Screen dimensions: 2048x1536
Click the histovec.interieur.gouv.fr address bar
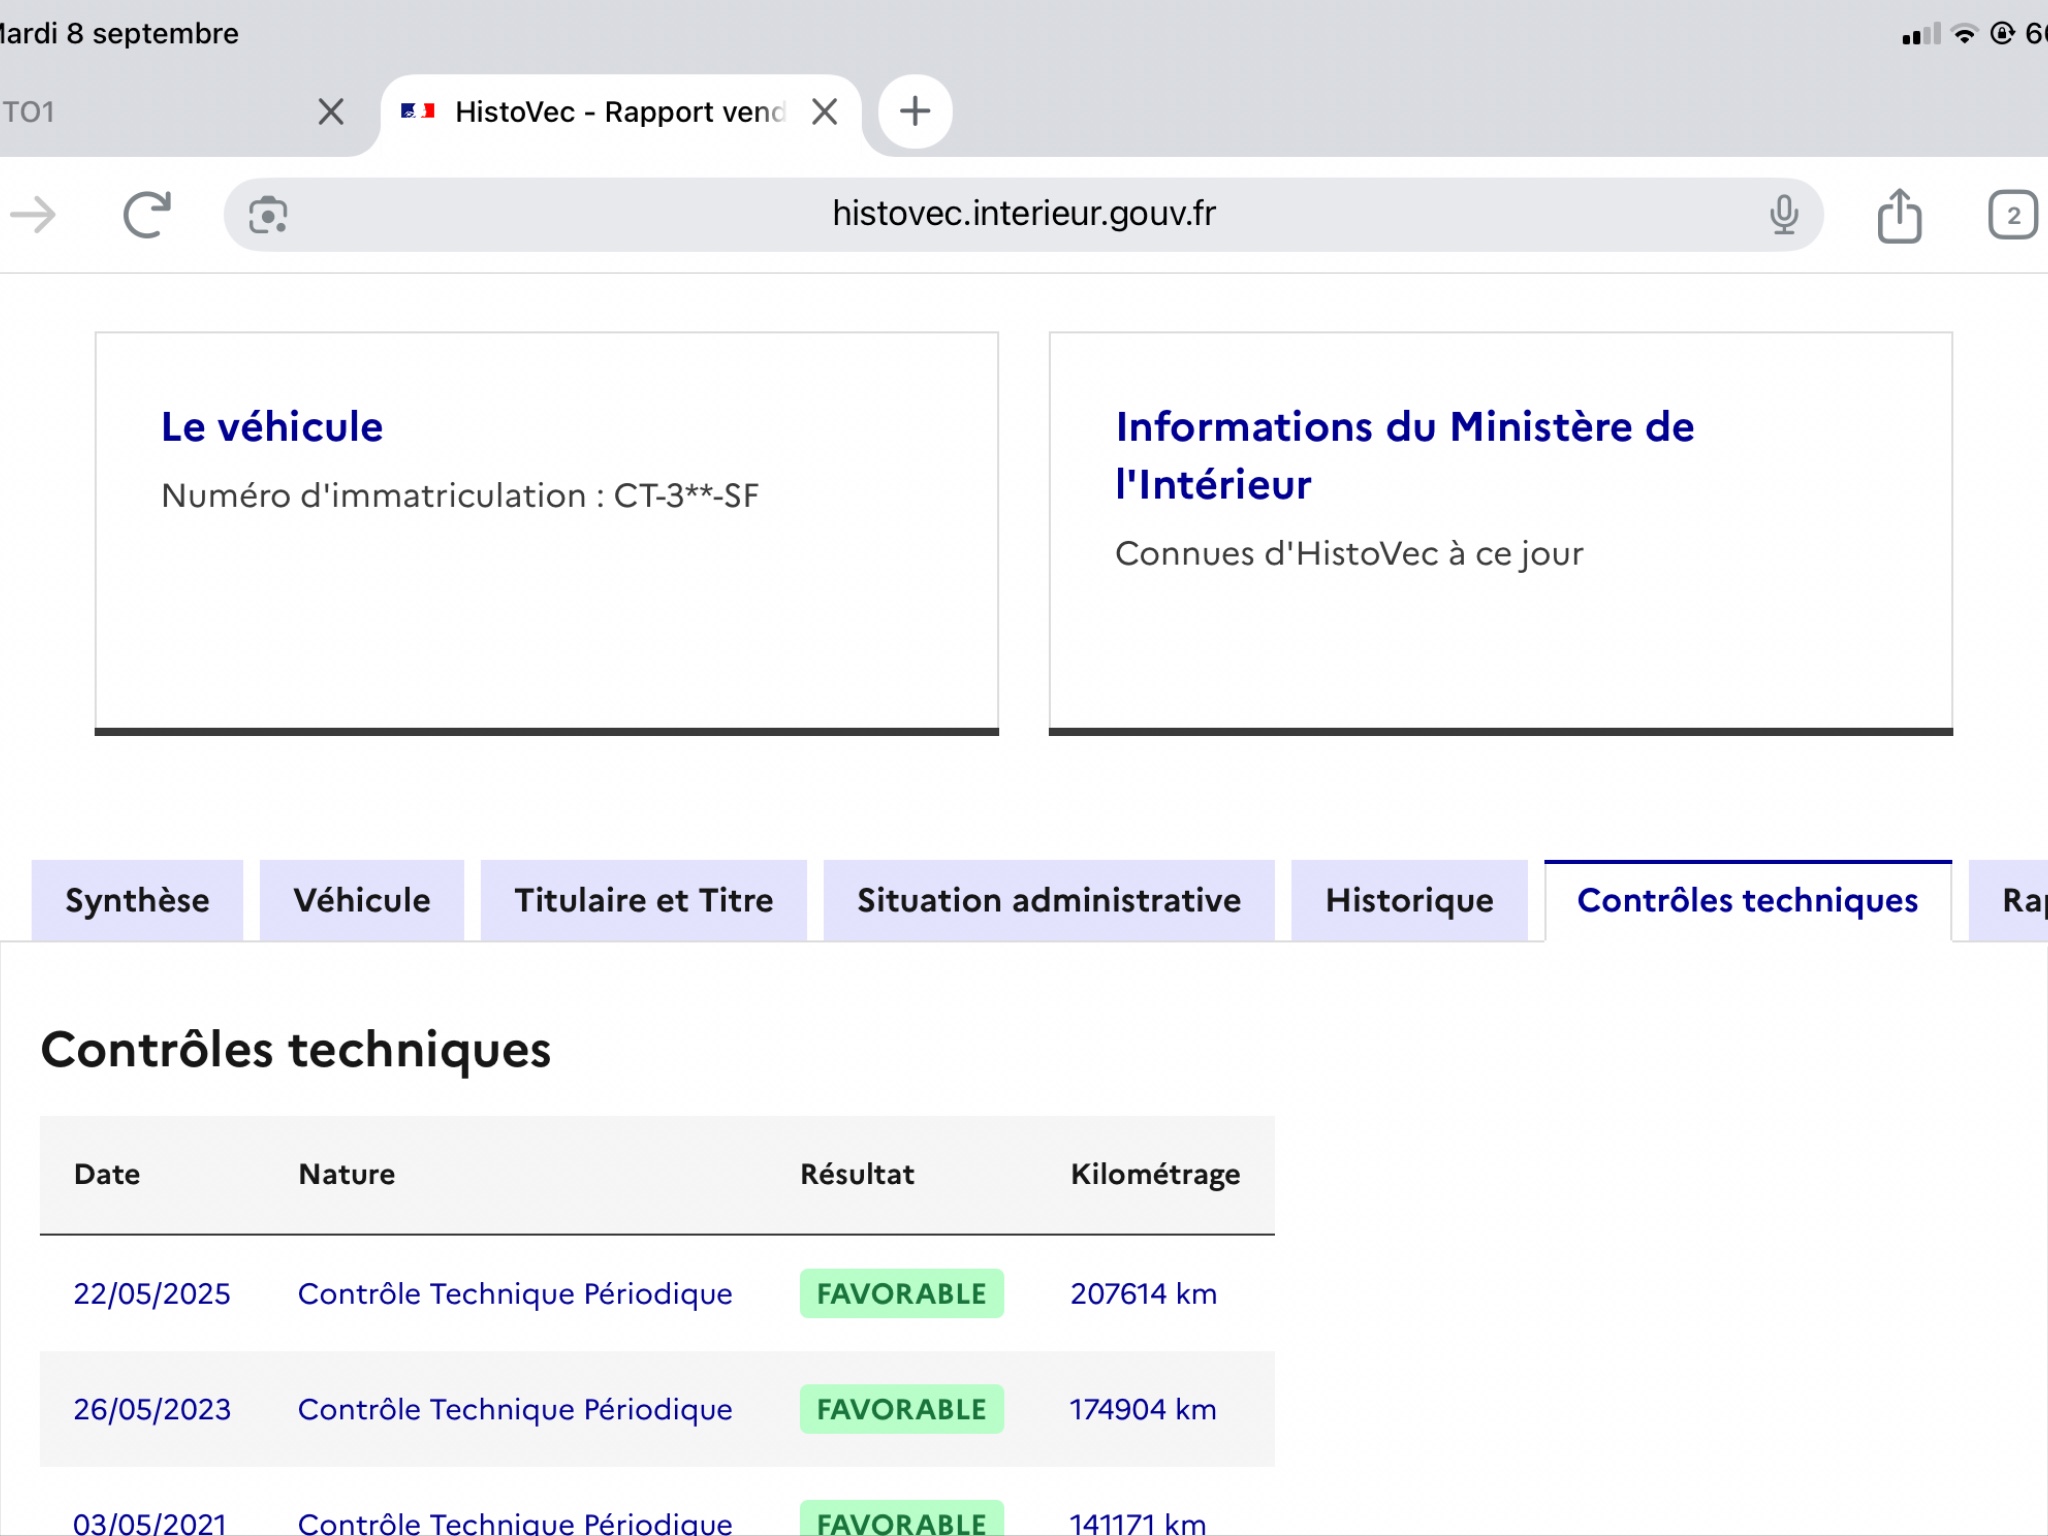(x=1023, y=214)
